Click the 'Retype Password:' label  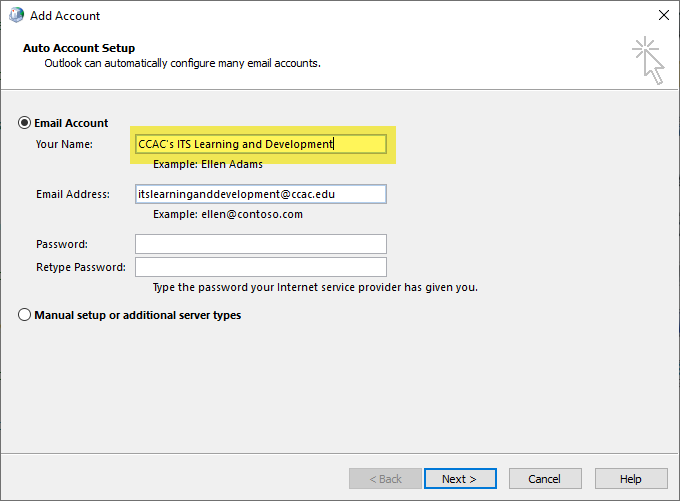click(81, 267)
